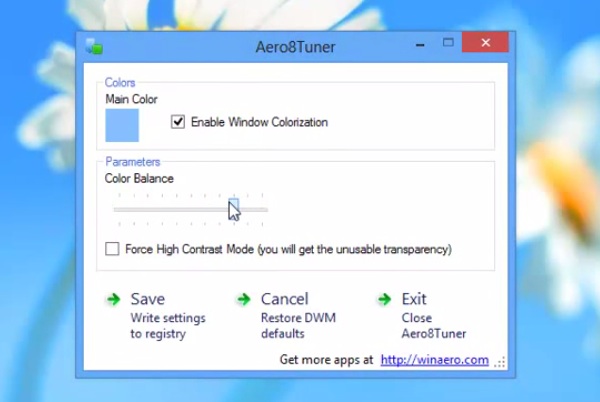The image size is (600, 402).
Task: Exit and close Aero8Tuner
Action: [x=434, y=316]
